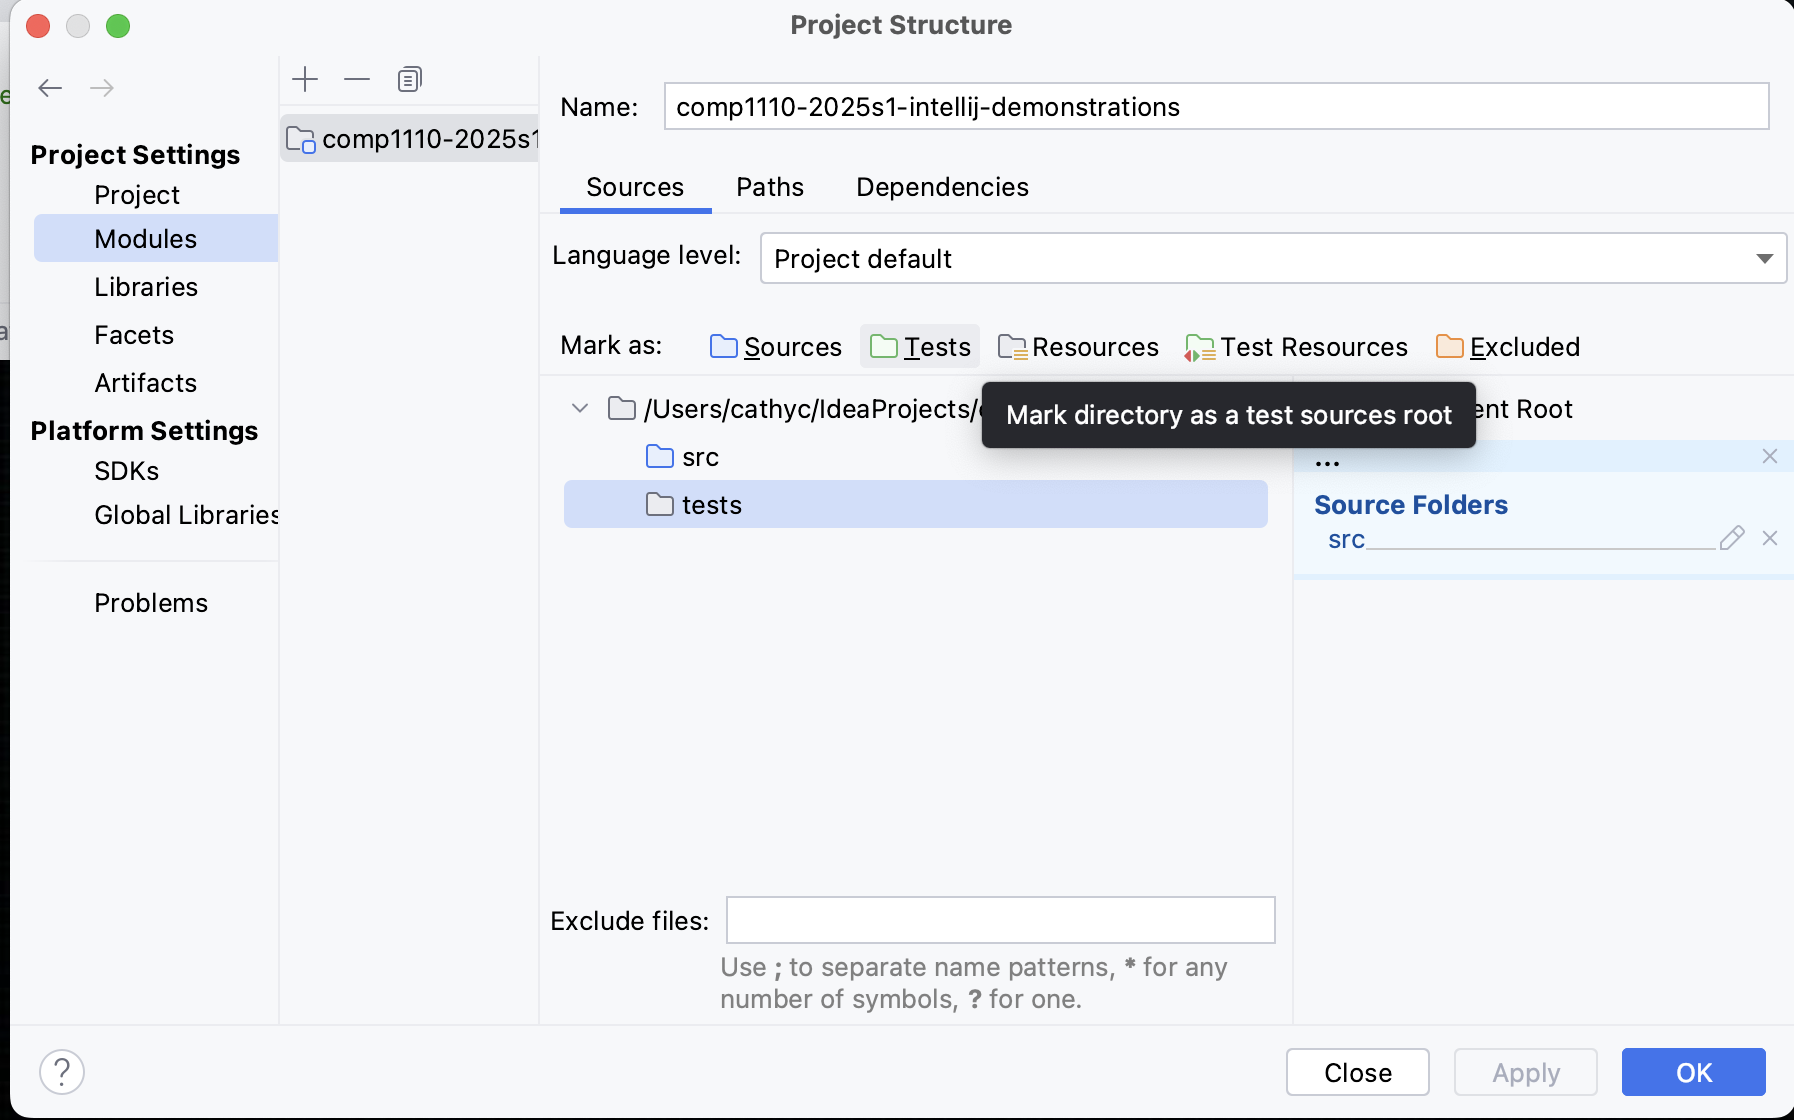1794x1120 pixels.
Task: Remove the selected module using the minus icon
Action: [357, 79]
